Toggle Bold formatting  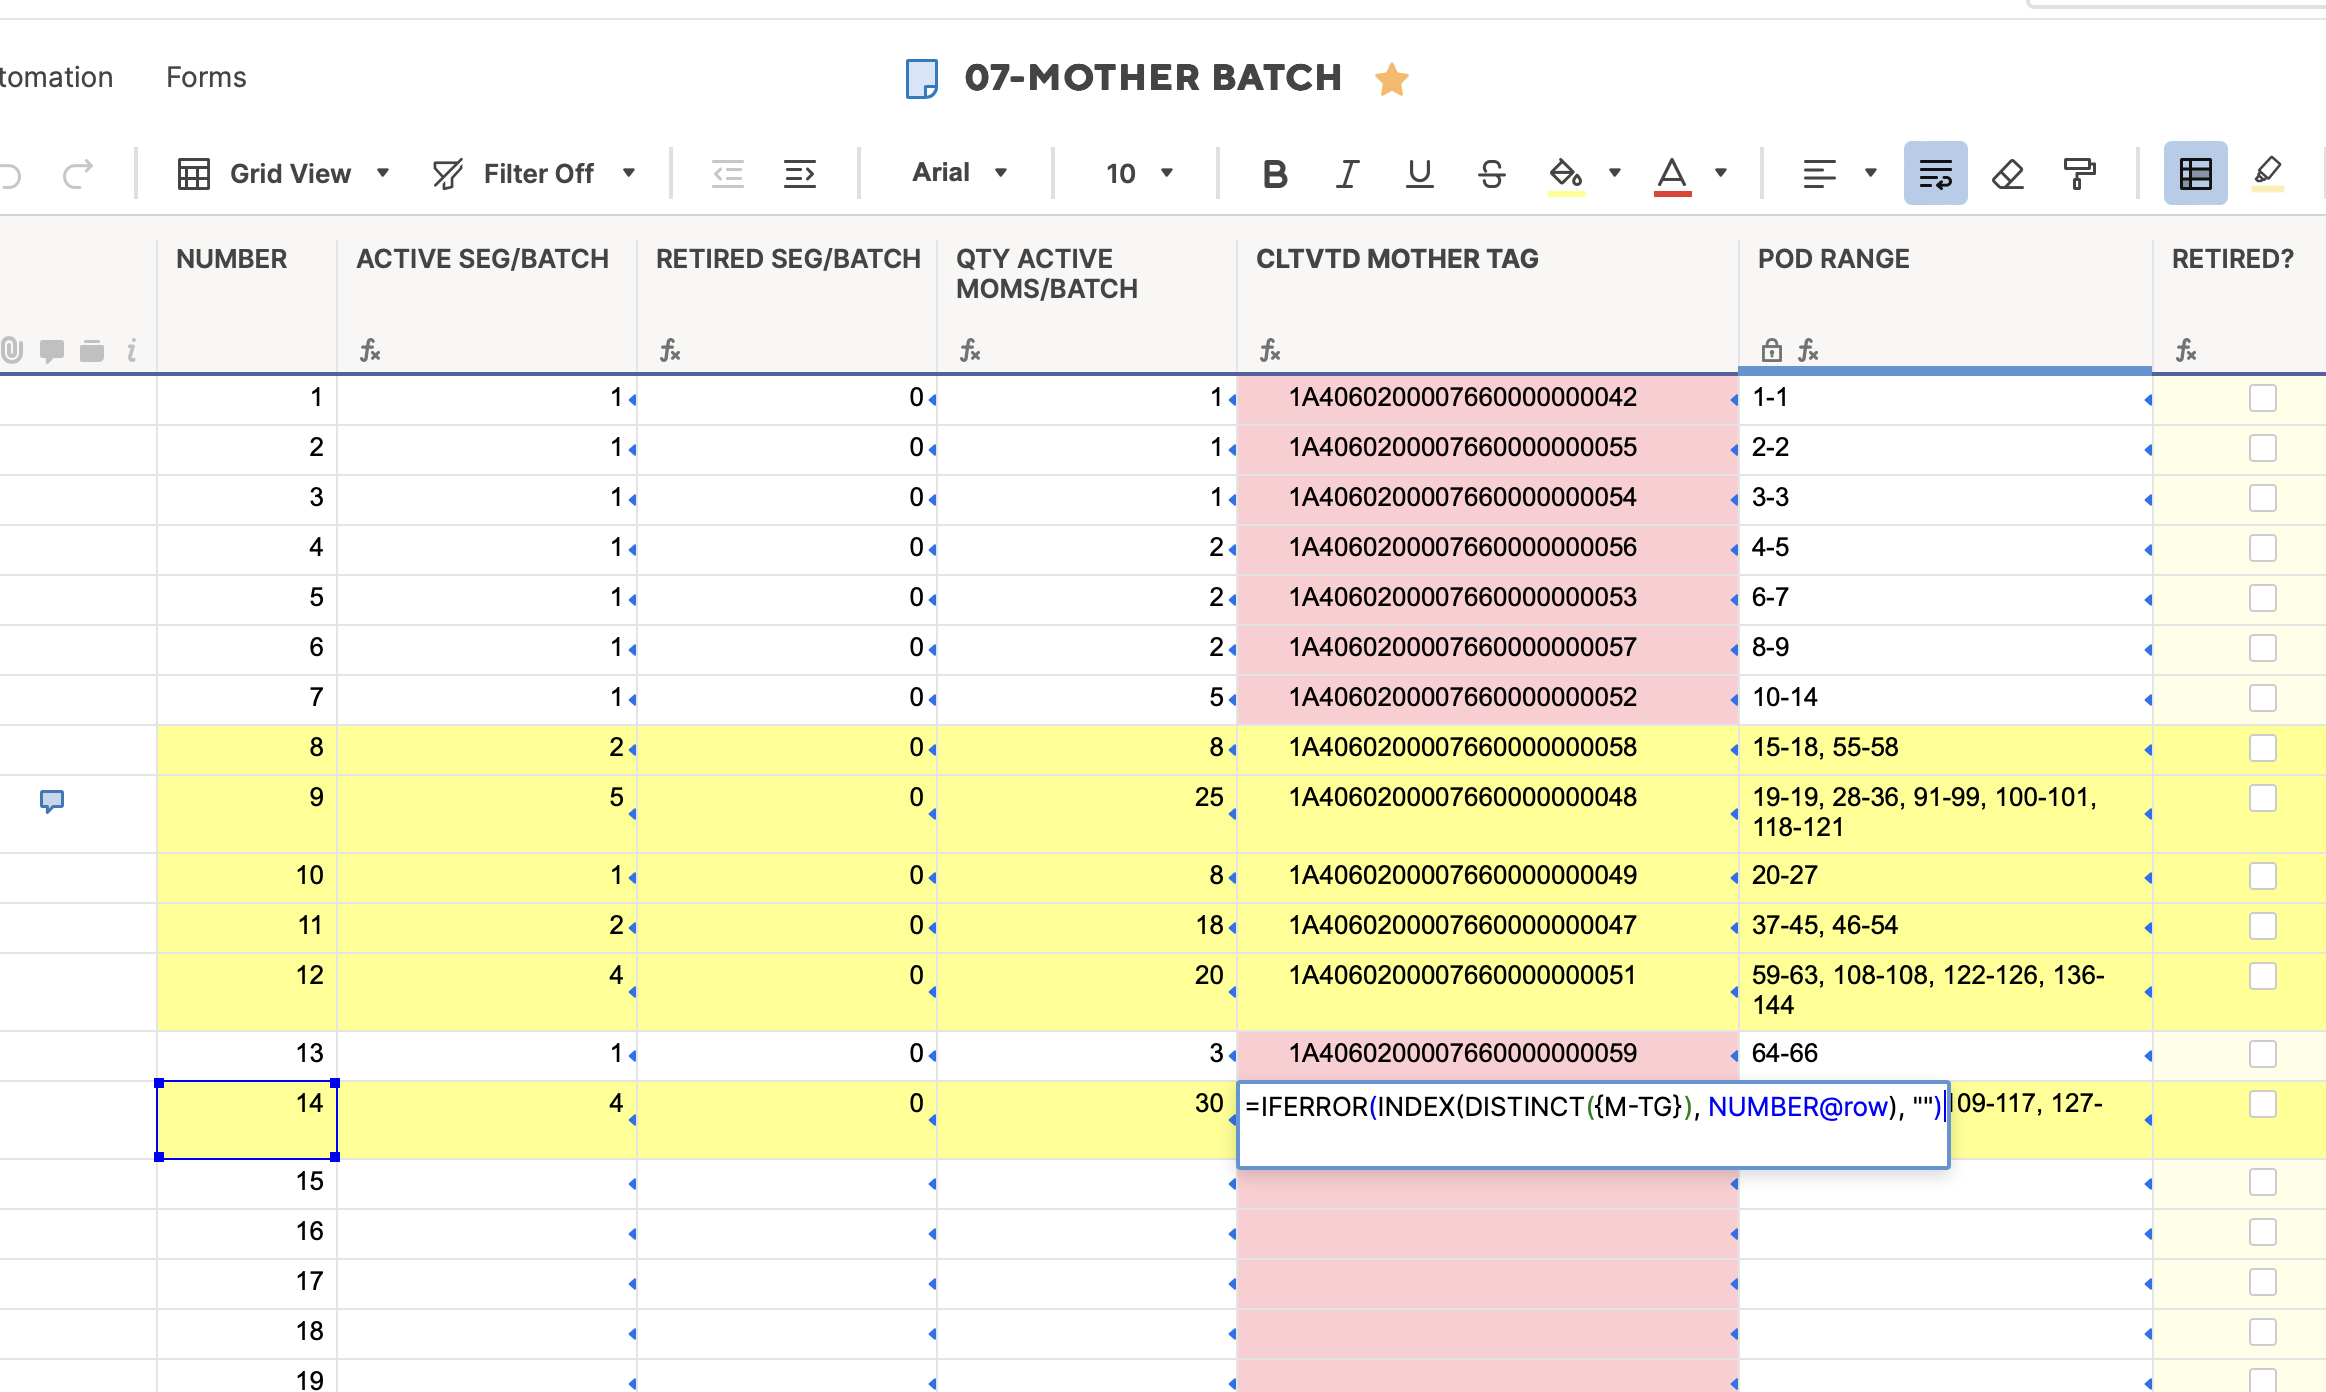coord(1275,174)
